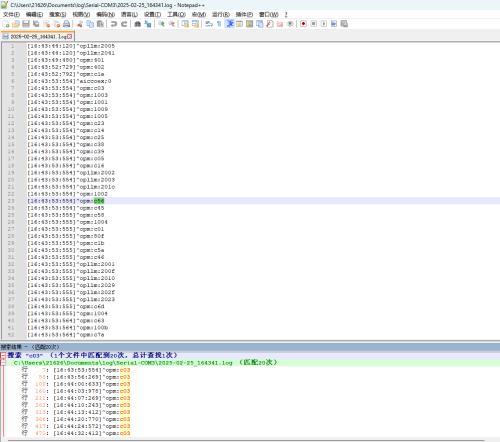Open the 工具(O) menu

[176, 14]
